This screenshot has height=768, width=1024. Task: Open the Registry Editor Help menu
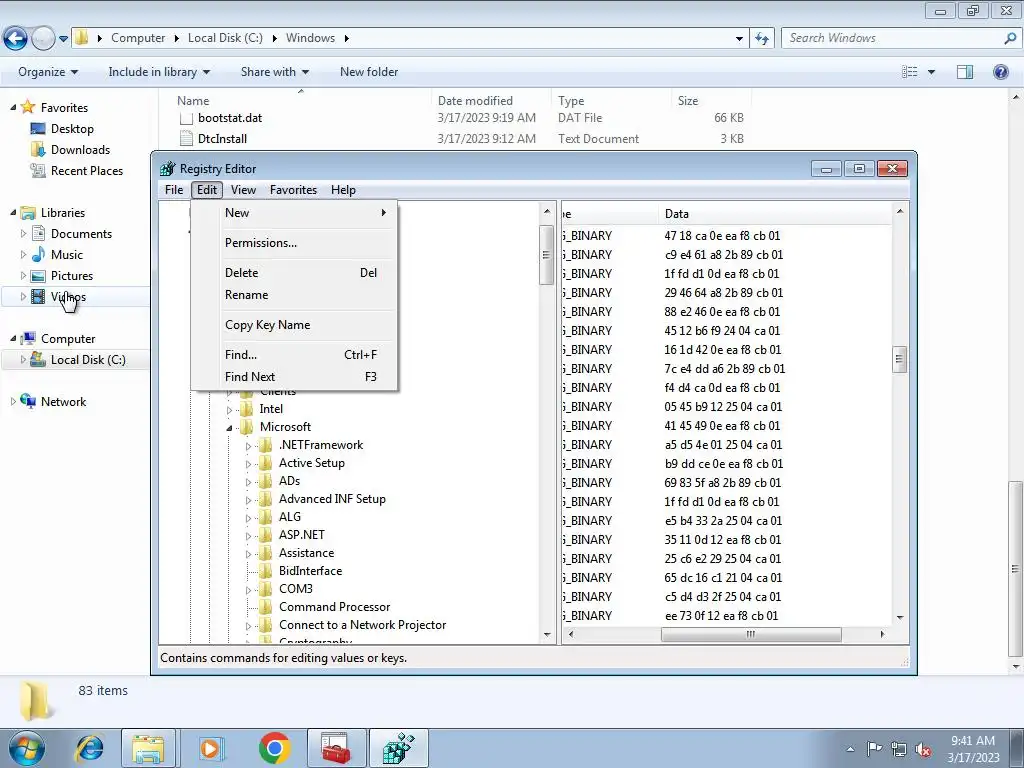click(x=343, y=190)
